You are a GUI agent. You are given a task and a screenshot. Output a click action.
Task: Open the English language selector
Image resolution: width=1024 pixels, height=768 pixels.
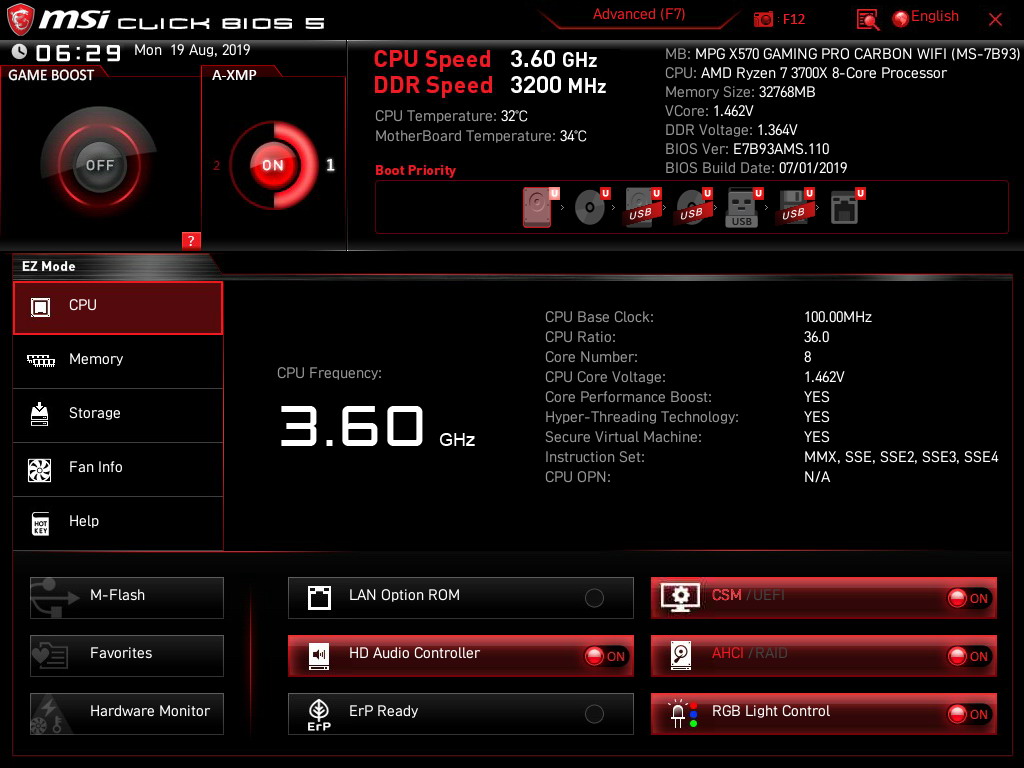(926, 18)
